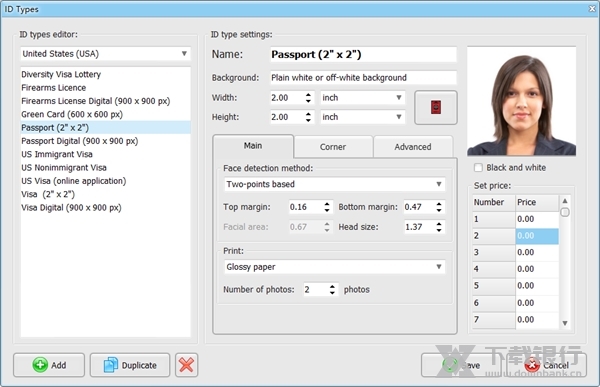Viewport: 600px width, 387px height.
Task: Click the Top margin field 0.16
Action: tap(306, 207)
